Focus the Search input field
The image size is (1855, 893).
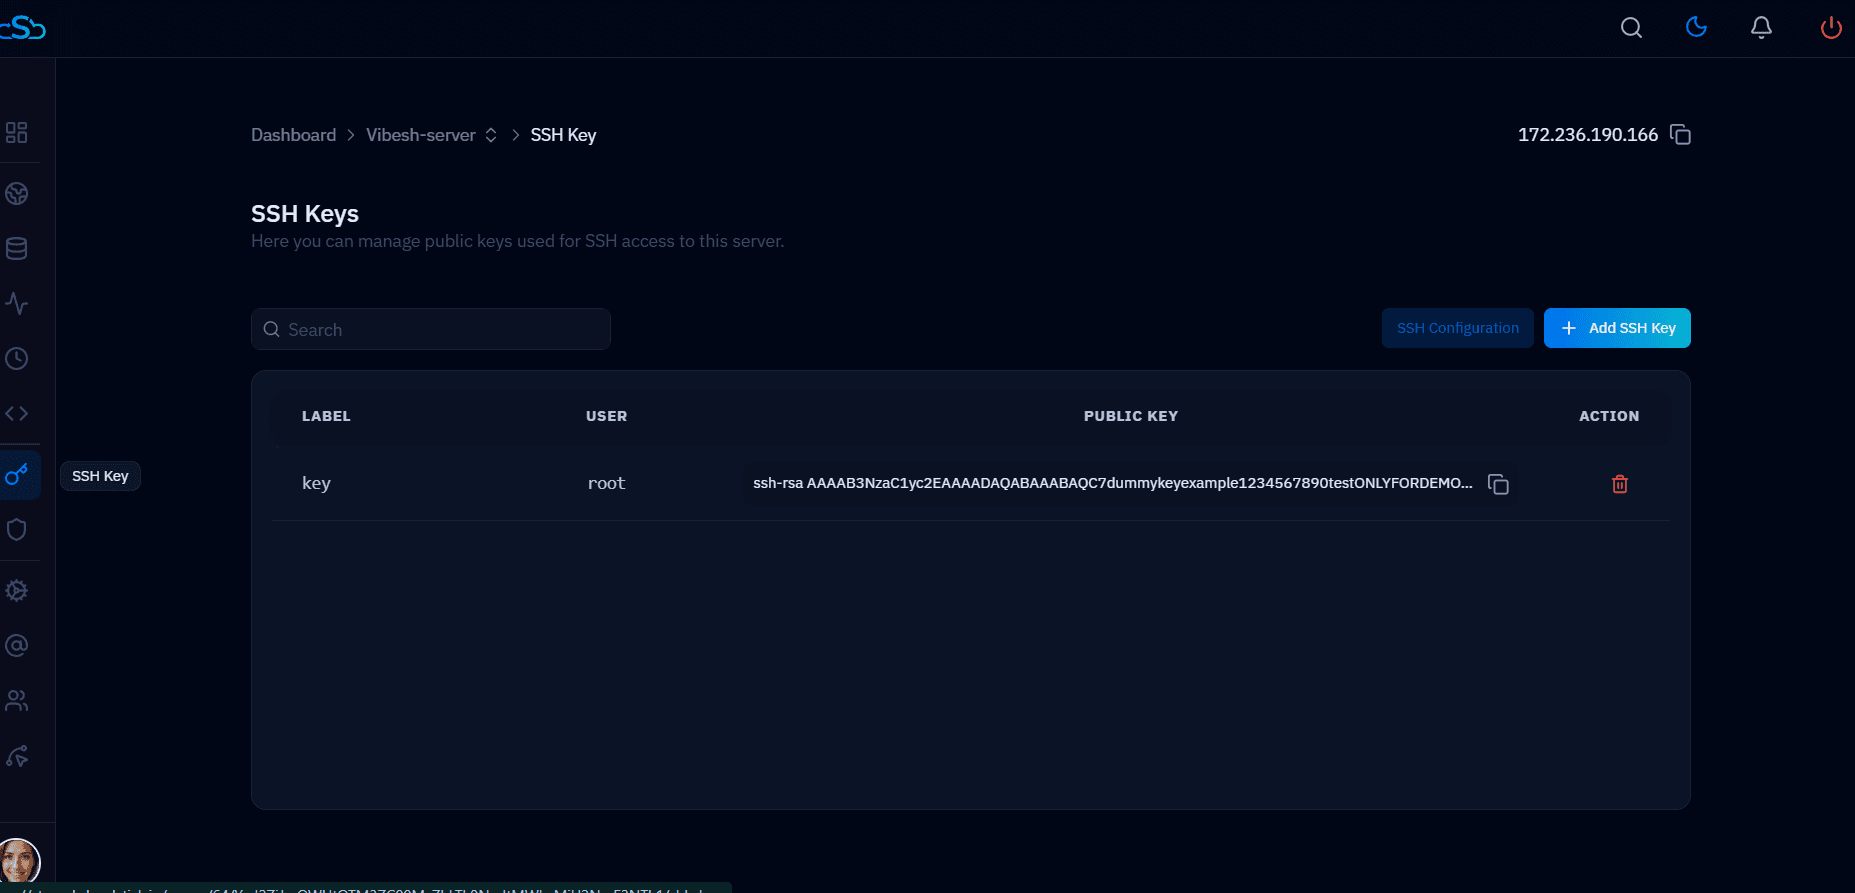click(x=440, y=330)
